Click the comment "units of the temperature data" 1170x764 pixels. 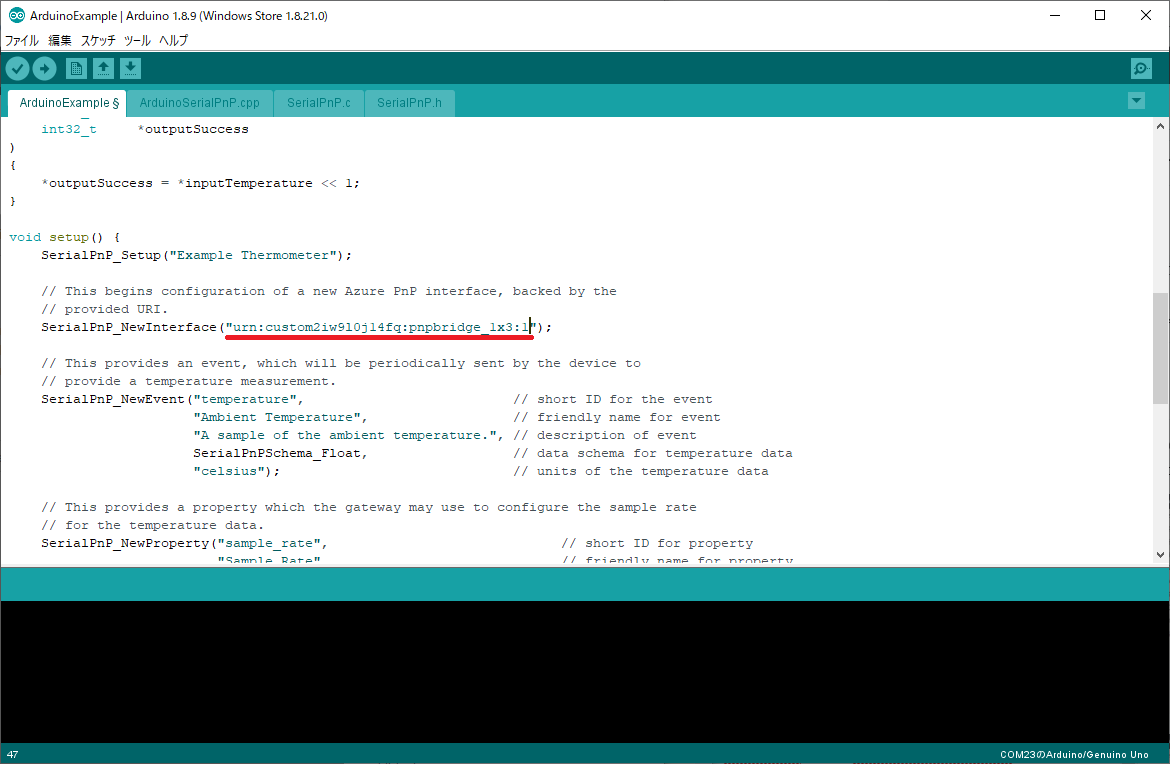click(641, 471)
